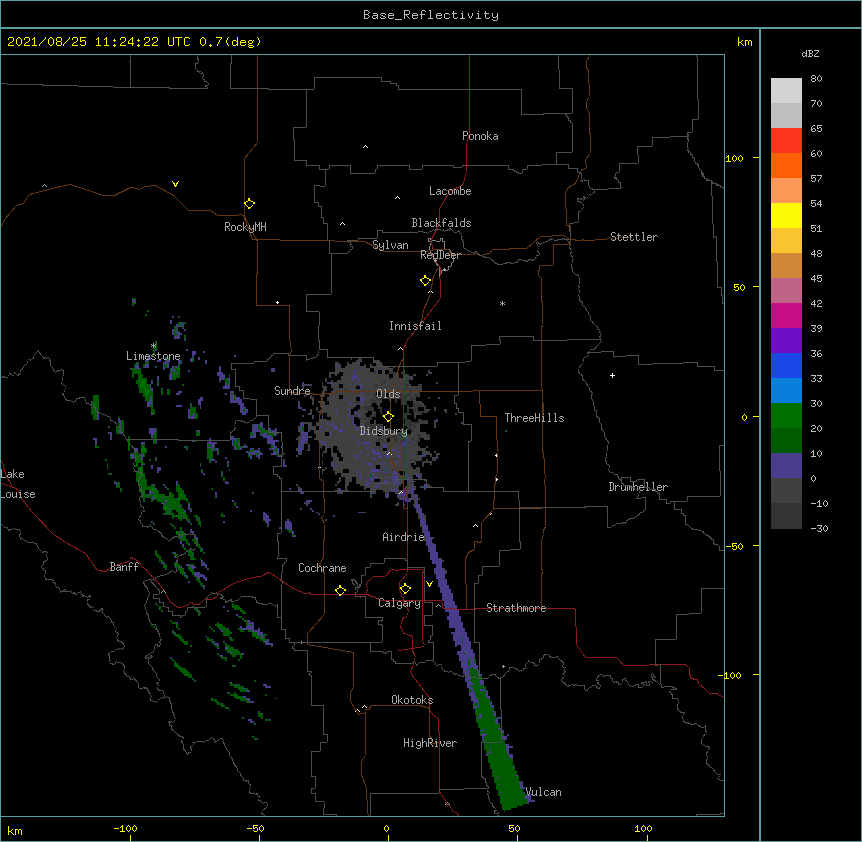
Task: Pick the mauve 45–42 dBZ legend swatch
Action: tap(786, 291)
